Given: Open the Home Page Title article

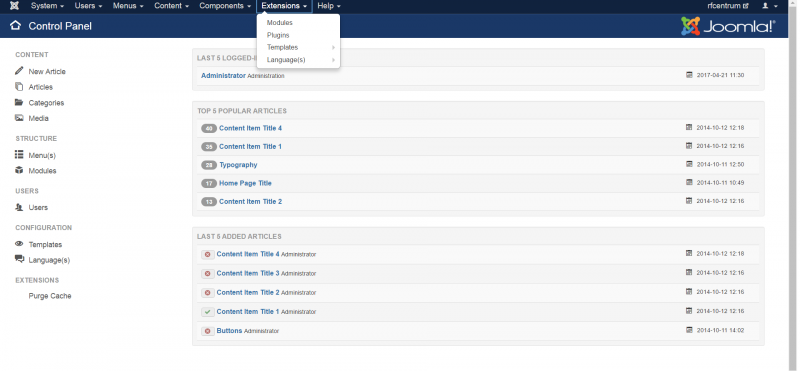Looking at the screenshot, I should tap(245, 184).
